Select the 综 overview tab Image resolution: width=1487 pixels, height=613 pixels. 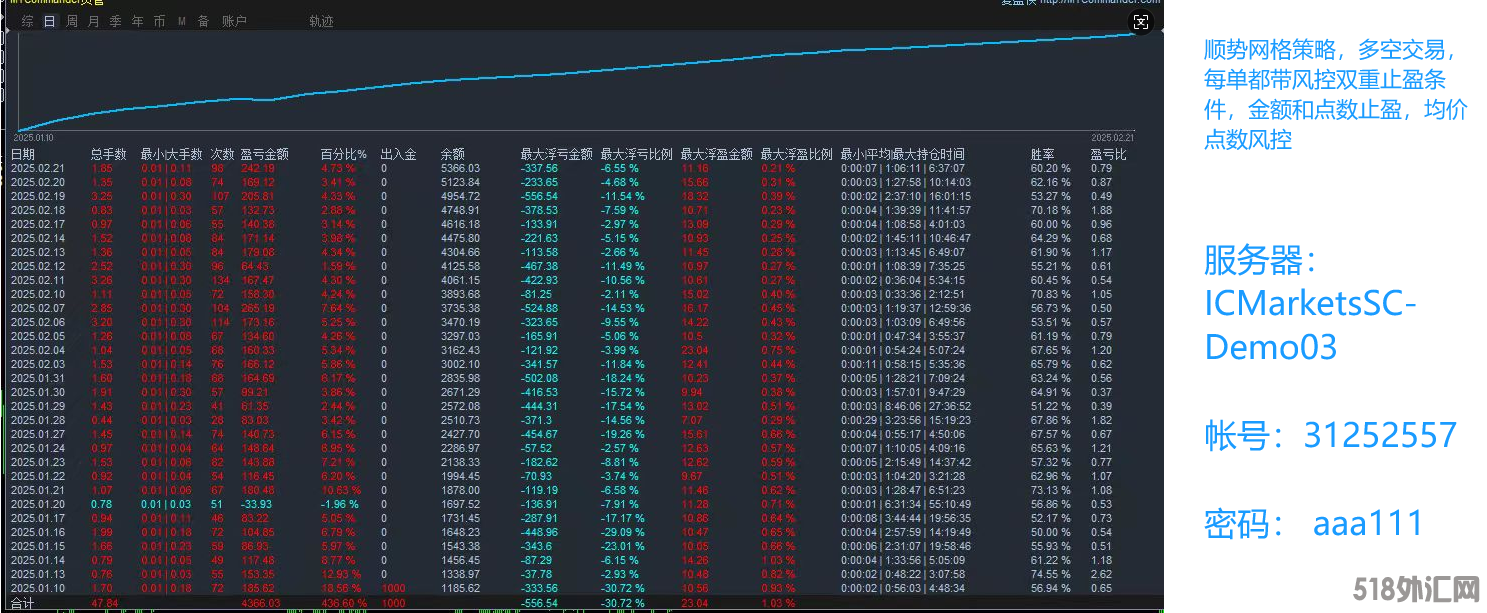27,21
